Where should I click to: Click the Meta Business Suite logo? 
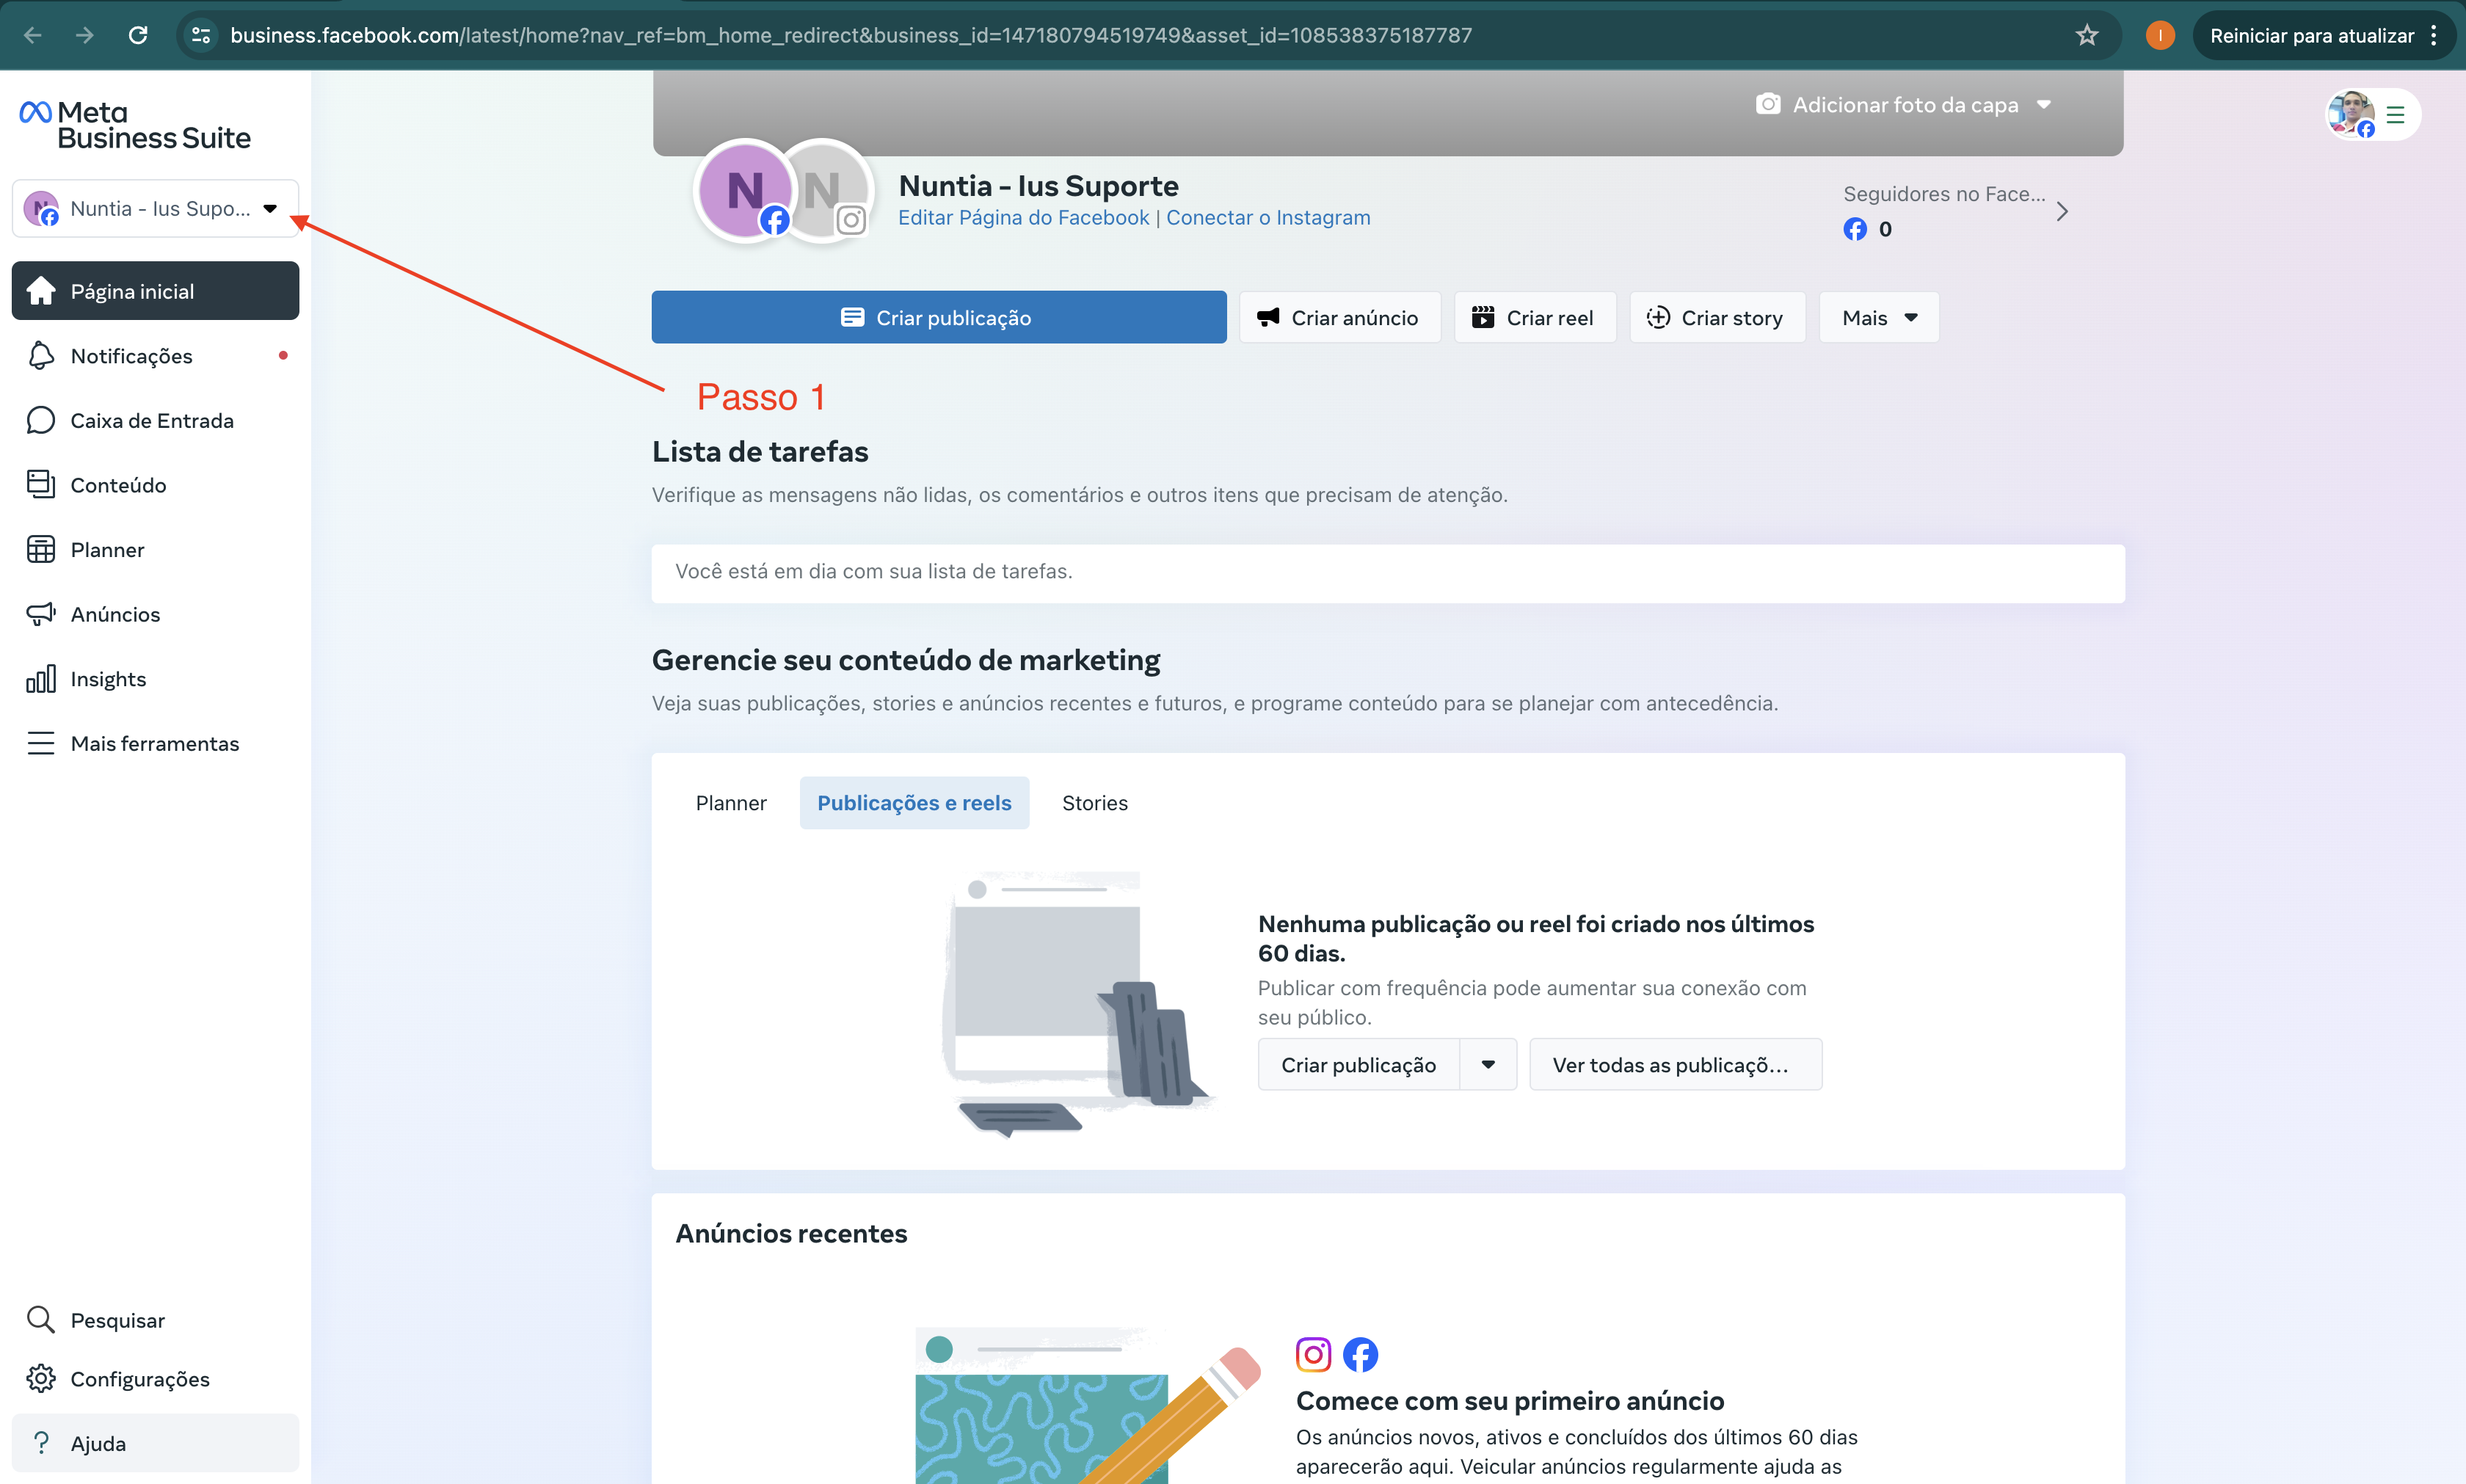click(x=135, y=125)
